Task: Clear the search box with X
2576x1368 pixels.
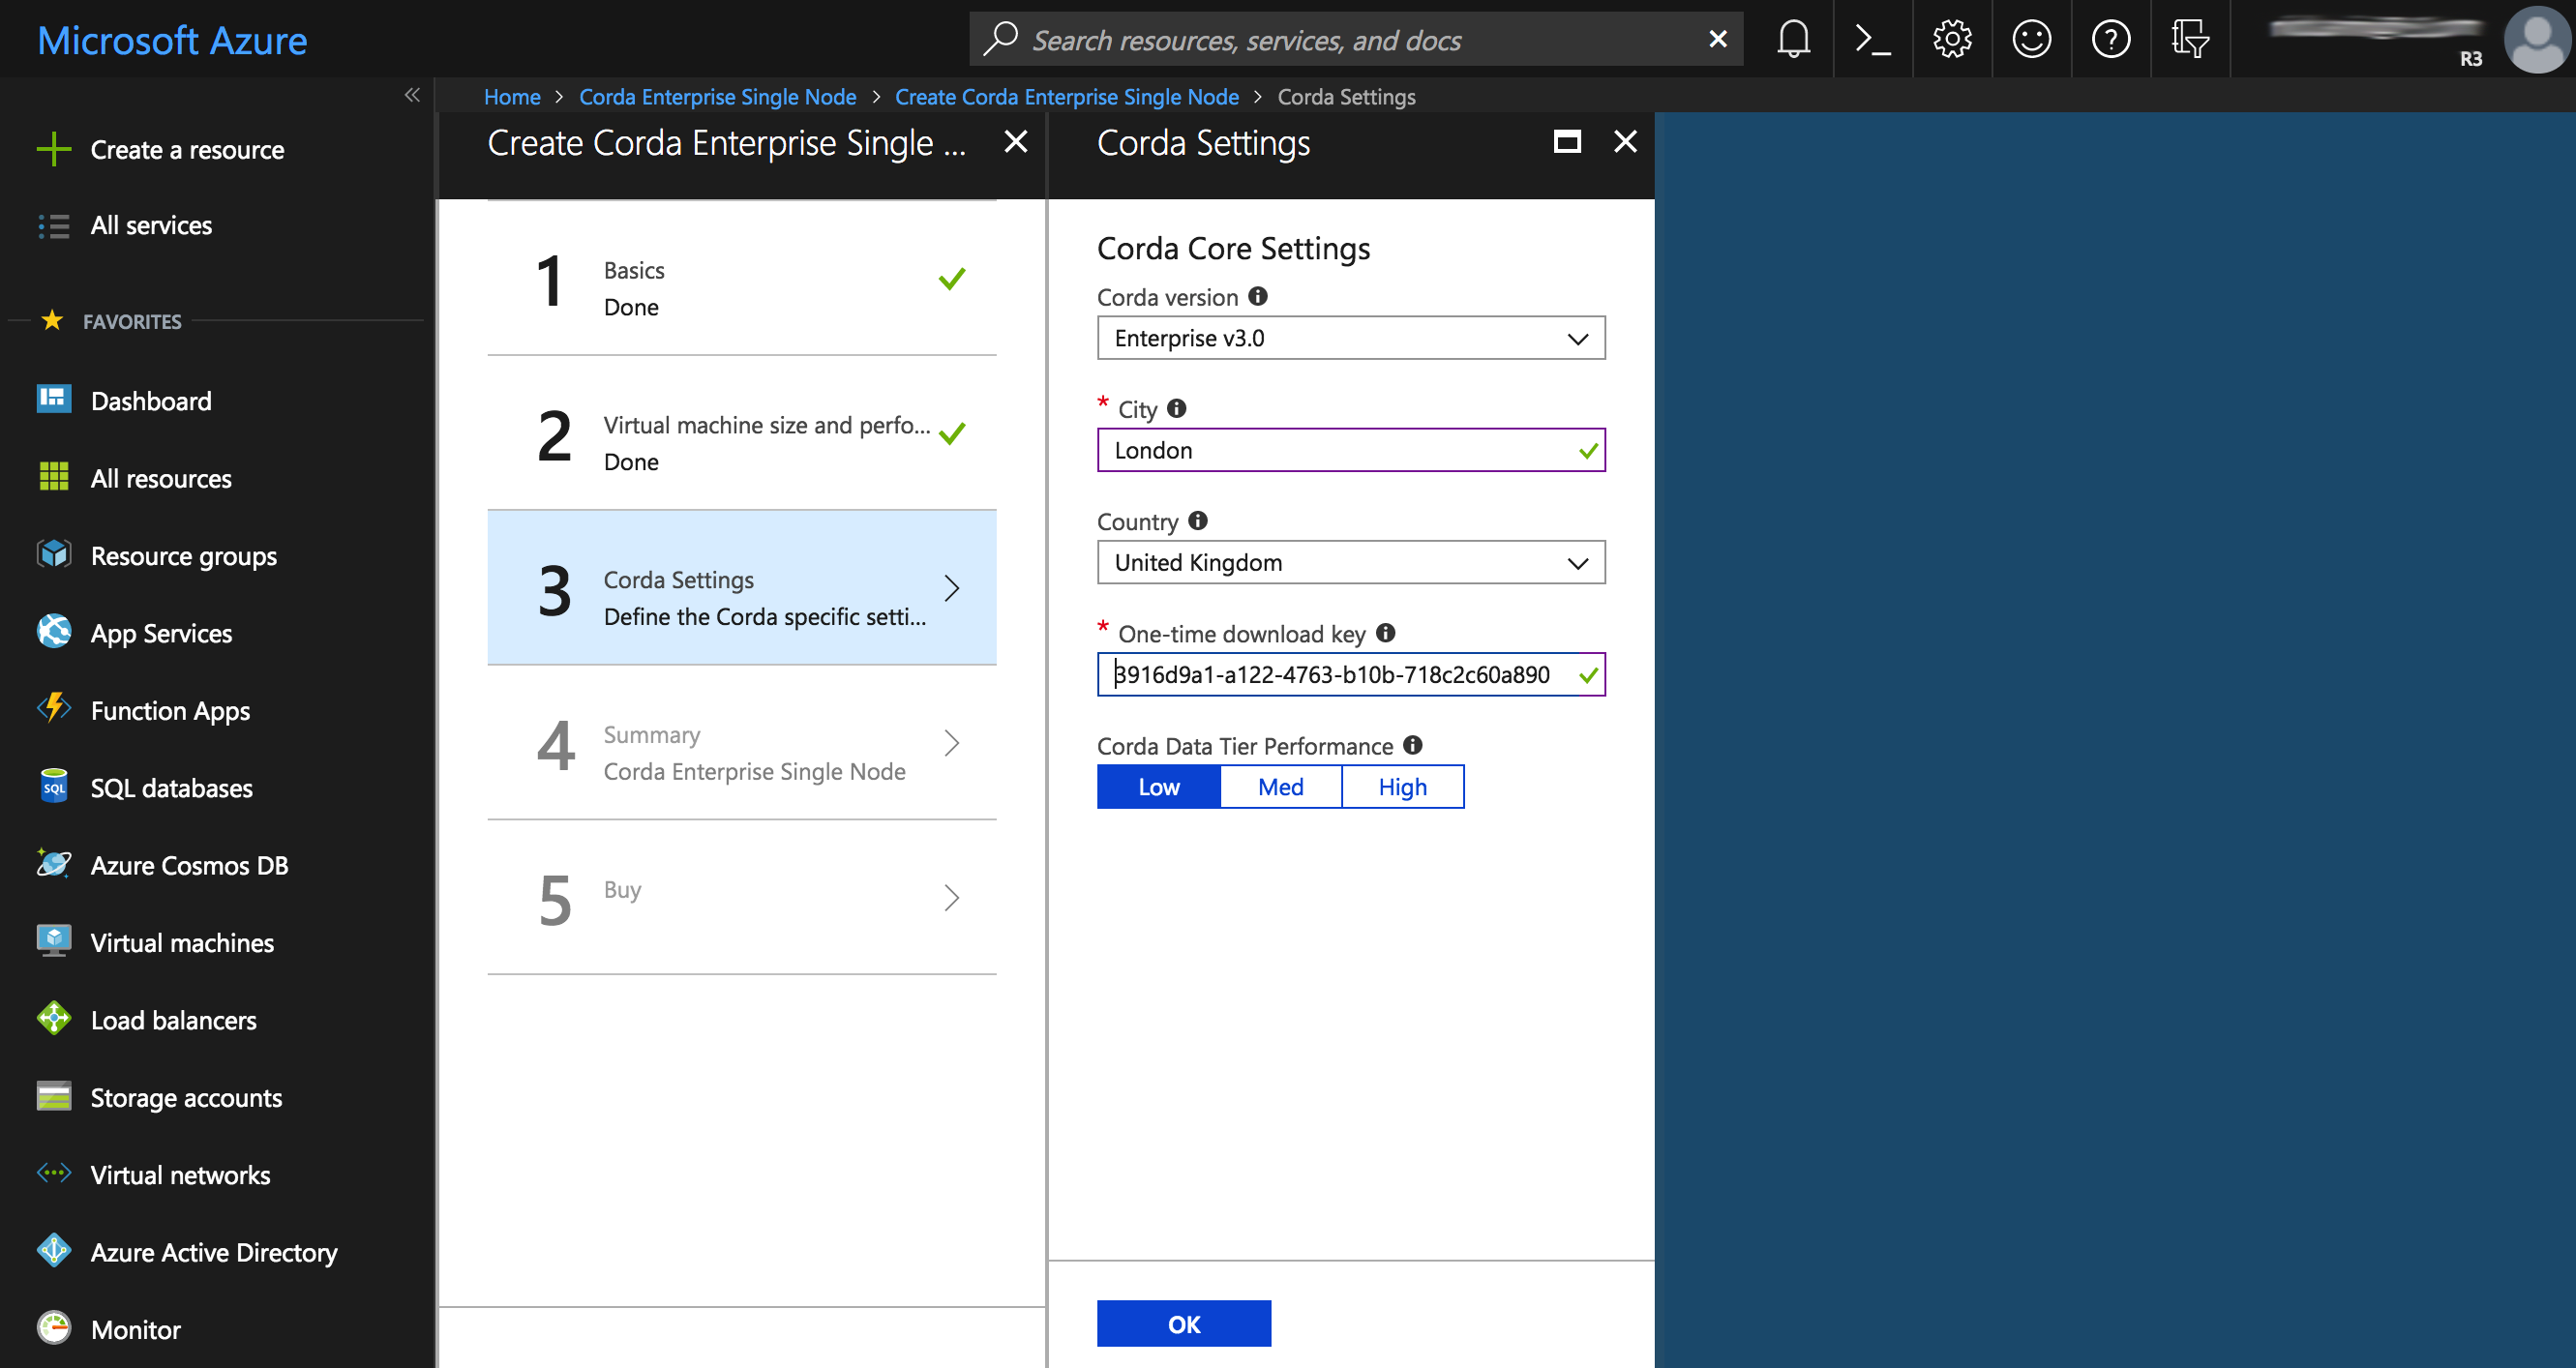Action: pos(1717,39)
